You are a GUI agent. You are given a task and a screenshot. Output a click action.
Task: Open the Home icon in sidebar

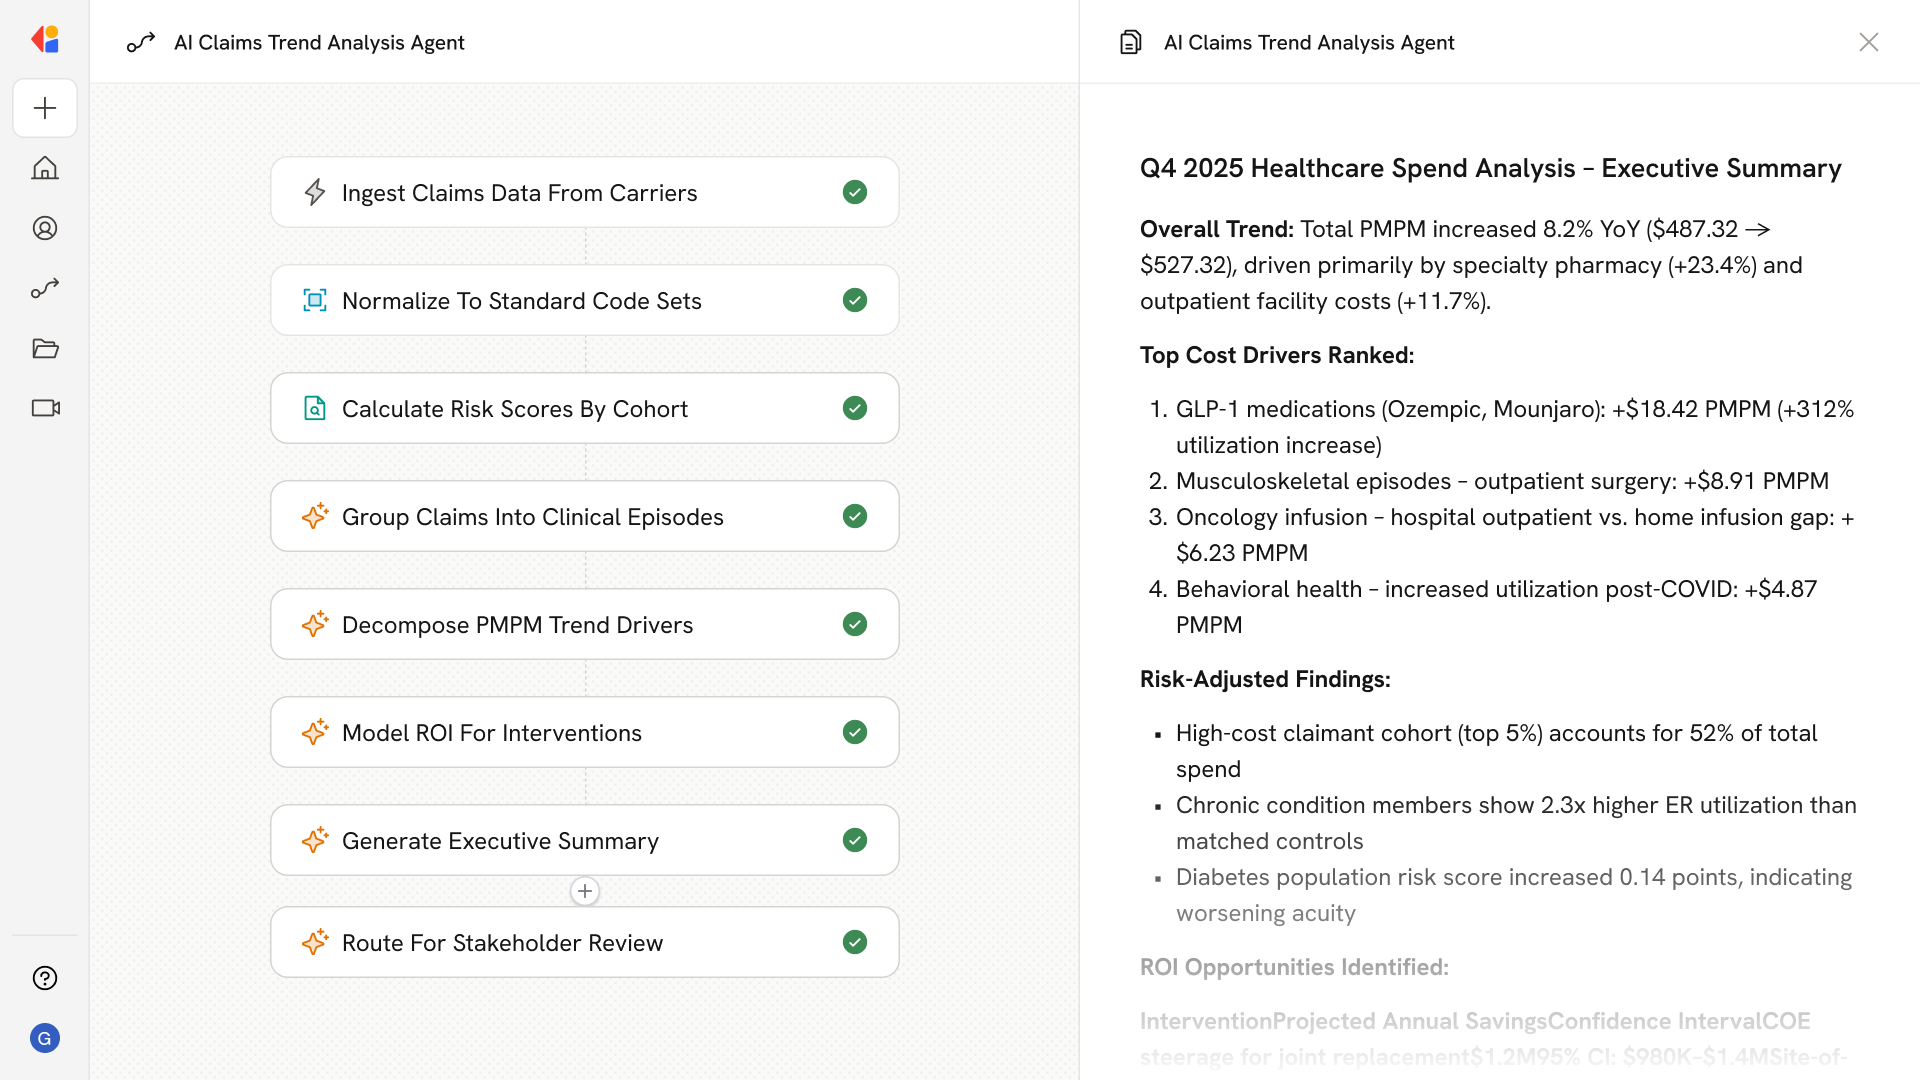pos(45,168)
